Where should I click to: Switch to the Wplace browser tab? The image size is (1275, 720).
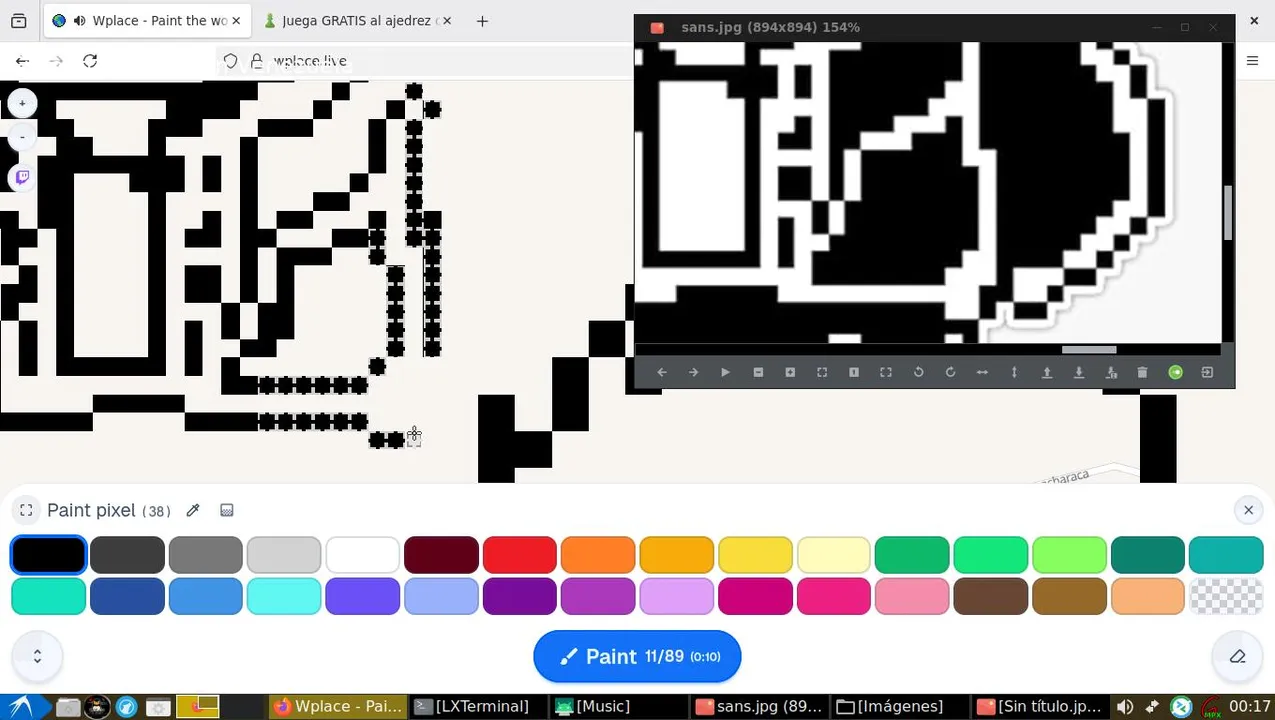[146, 20]
